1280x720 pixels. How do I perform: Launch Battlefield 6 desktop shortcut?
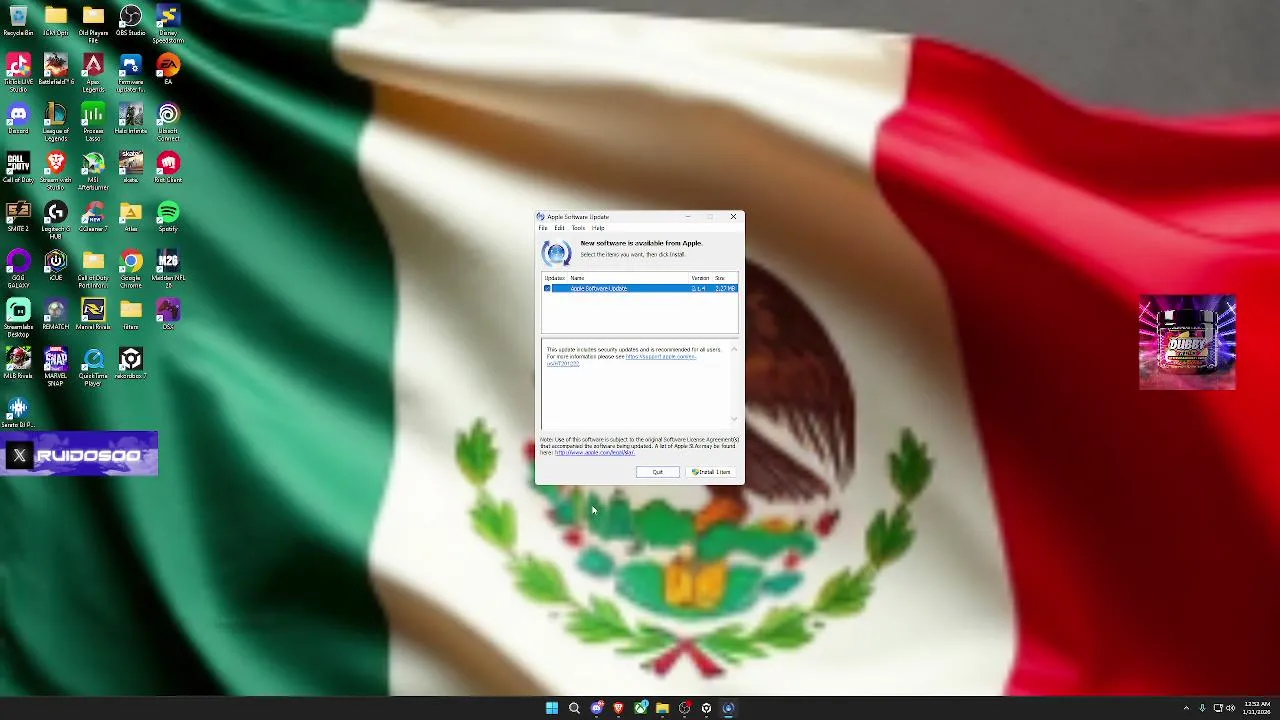pos(56,70)
